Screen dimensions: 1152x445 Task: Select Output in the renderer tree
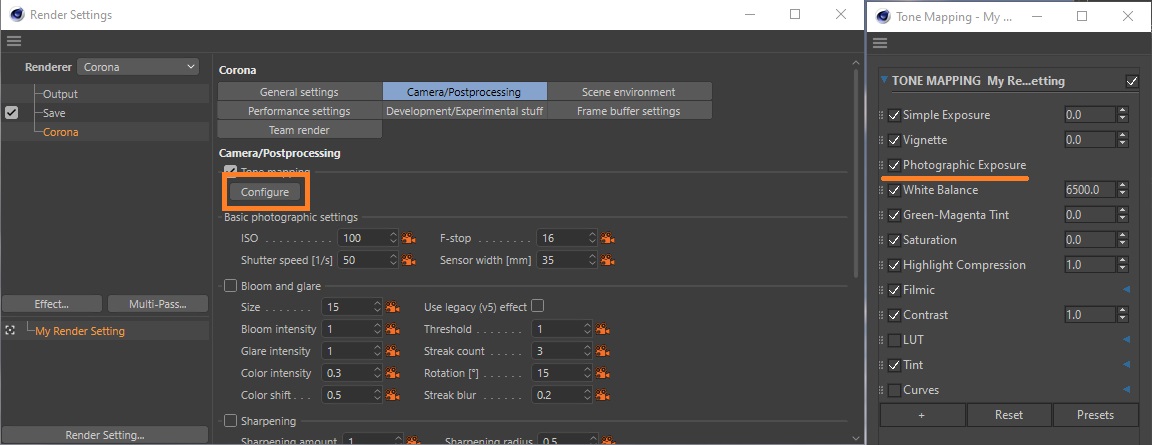[x=60, y=94]
